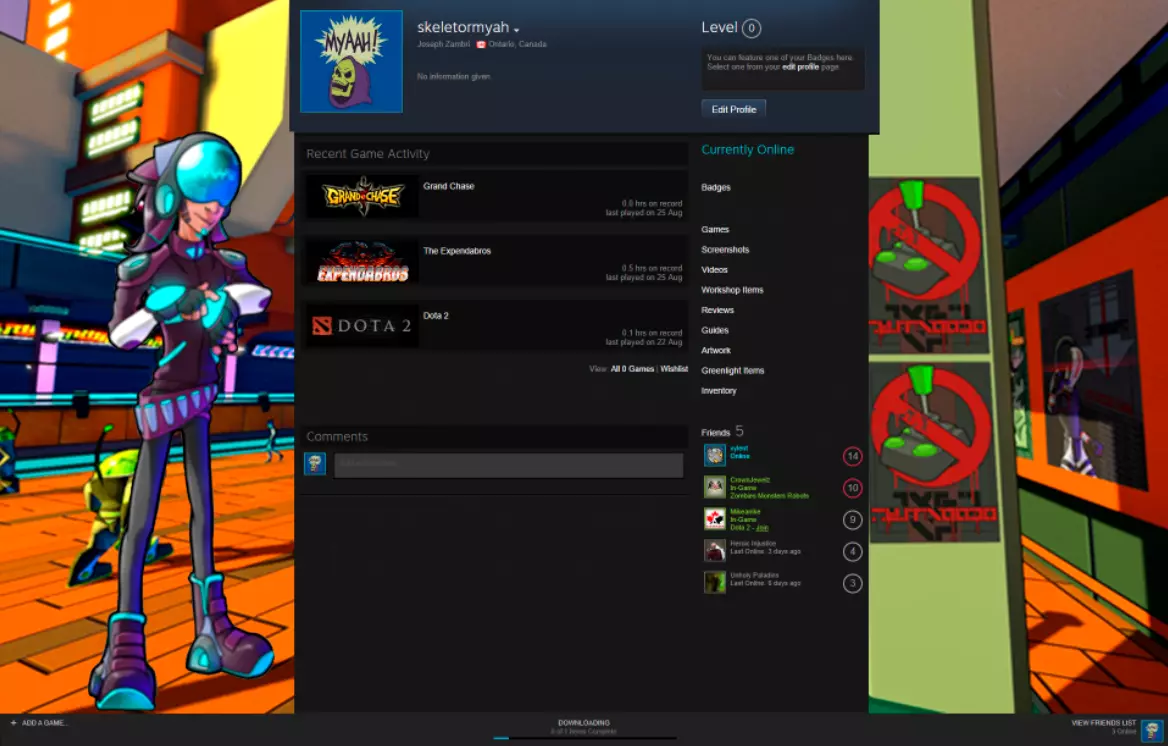Click the Zombies Monsters Robots game text

pyautogui.click(x=769, y=496)
